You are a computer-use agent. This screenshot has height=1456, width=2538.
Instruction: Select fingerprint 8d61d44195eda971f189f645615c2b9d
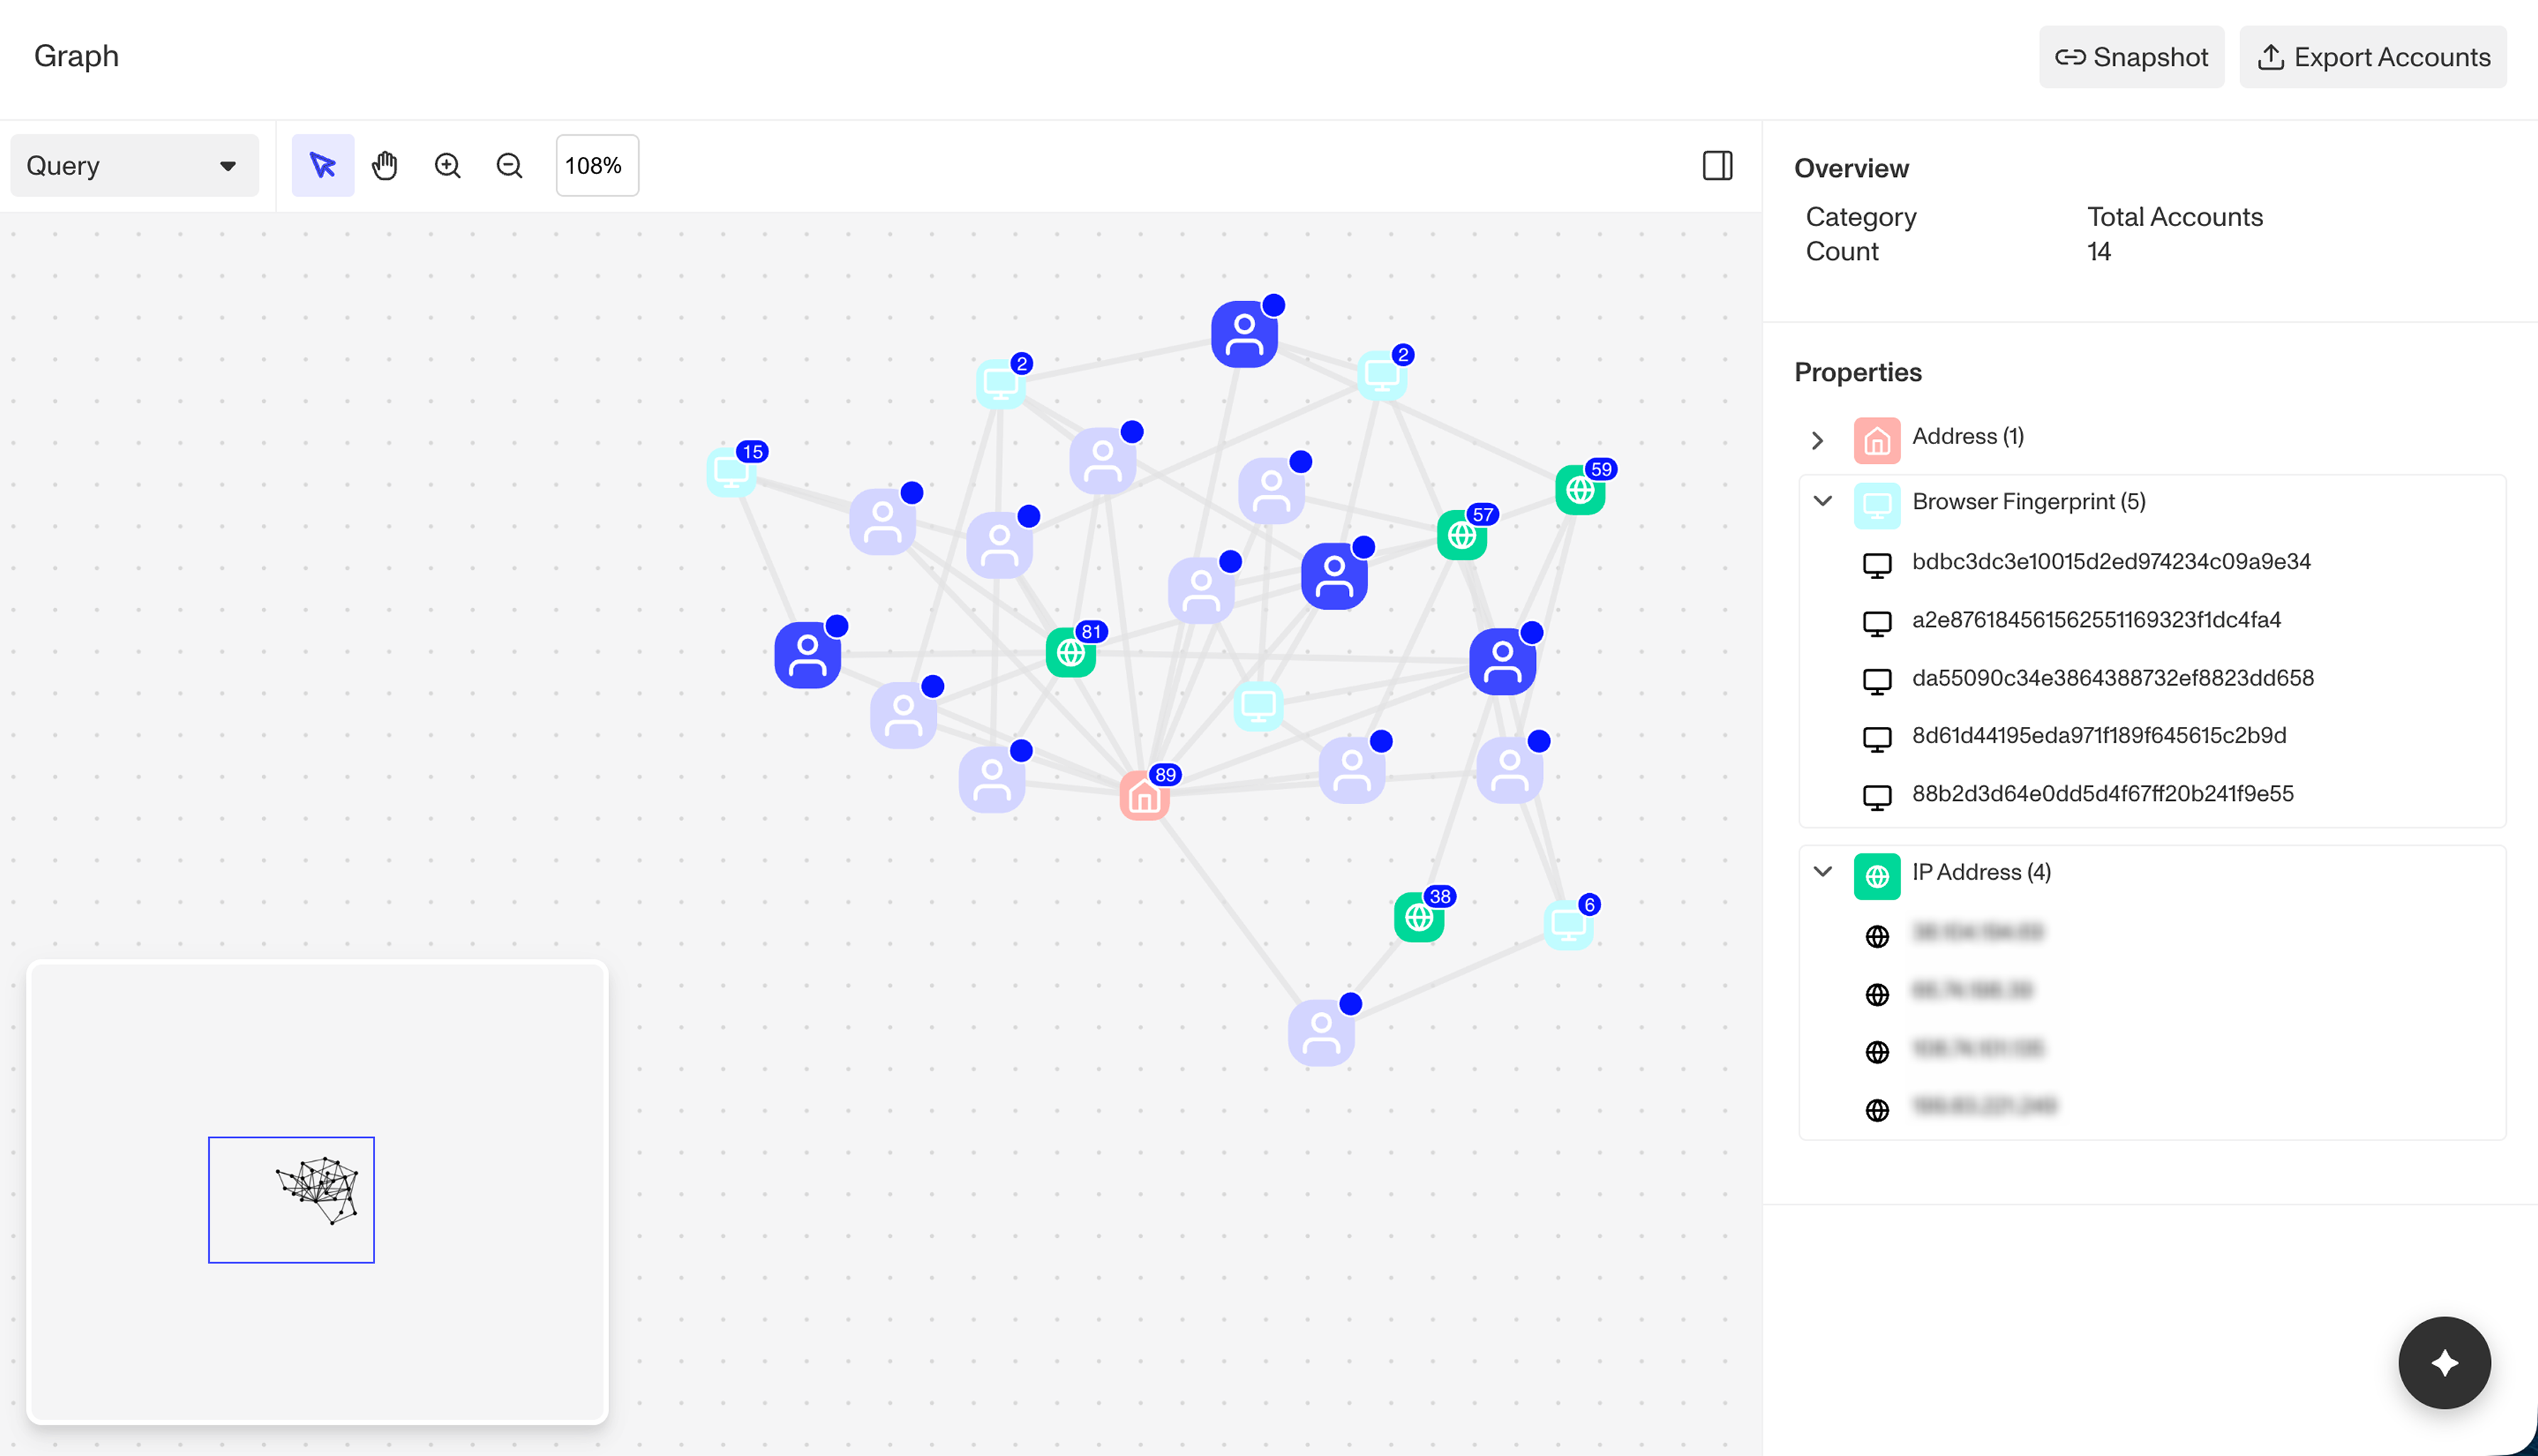(2099, 736)
